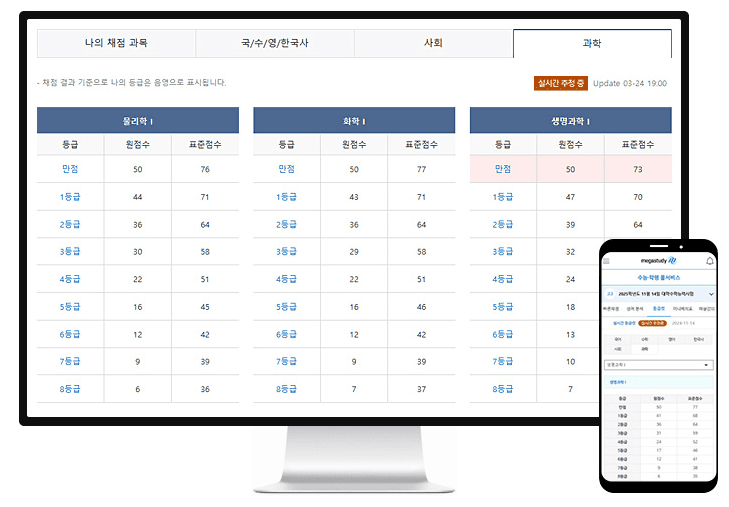
Task: Select 사회 subject button on the phone
Action: click(x=618, y=349)
